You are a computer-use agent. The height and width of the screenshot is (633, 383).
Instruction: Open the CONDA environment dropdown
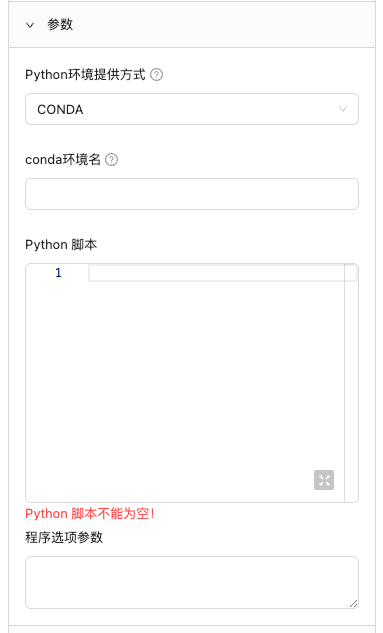coord(192,109)
